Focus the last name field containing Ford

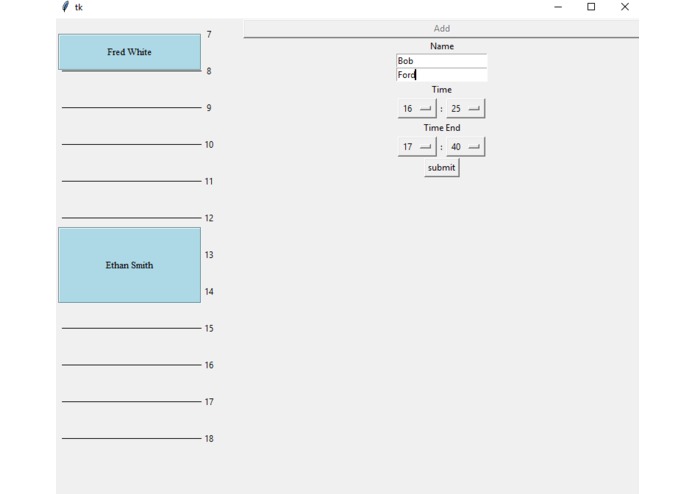click(441, 74)
